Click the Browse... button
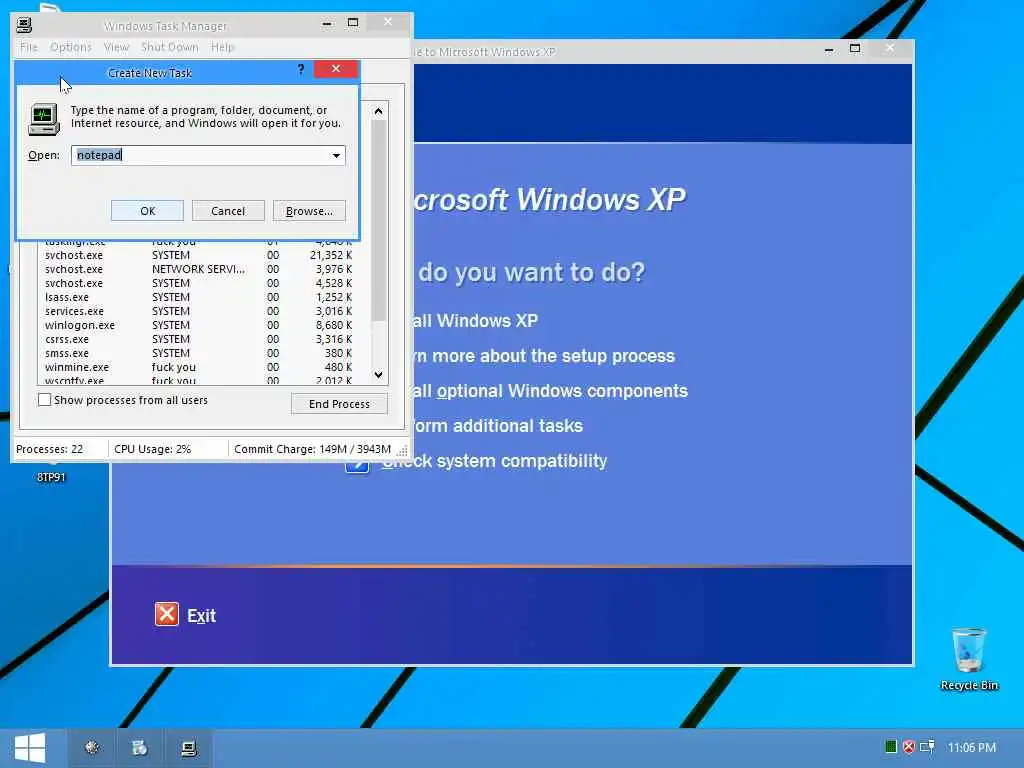Image resolution: width=1024 pixels, height=768 pixels. click(x=309, y=211)
